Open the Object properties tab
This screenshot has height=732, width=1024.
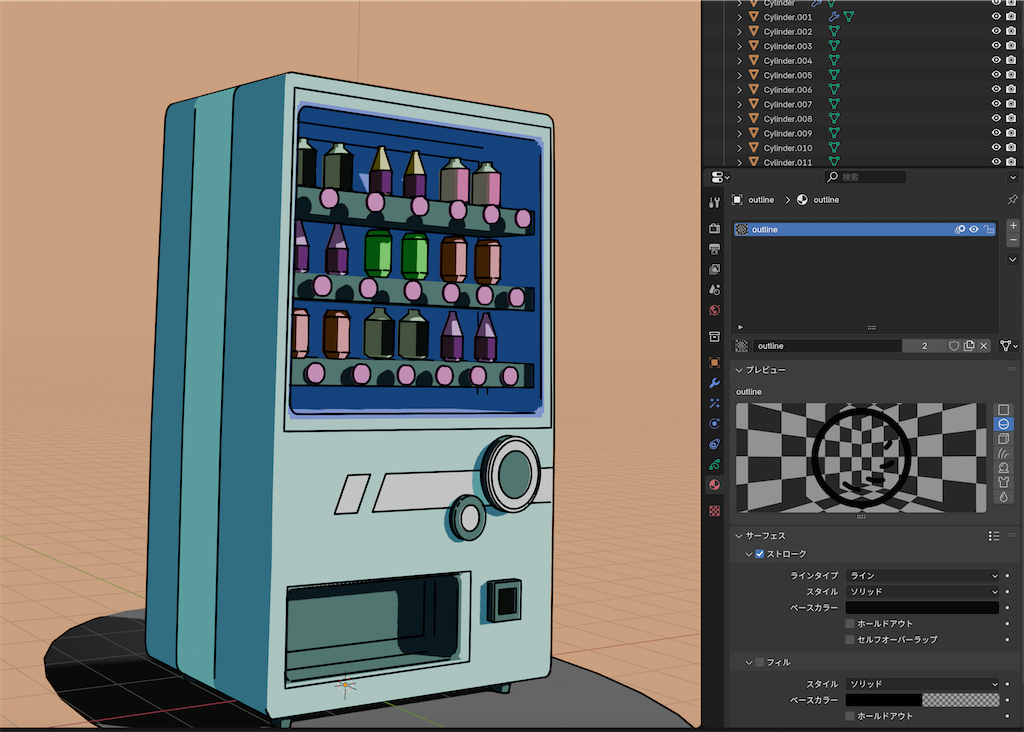714,362
